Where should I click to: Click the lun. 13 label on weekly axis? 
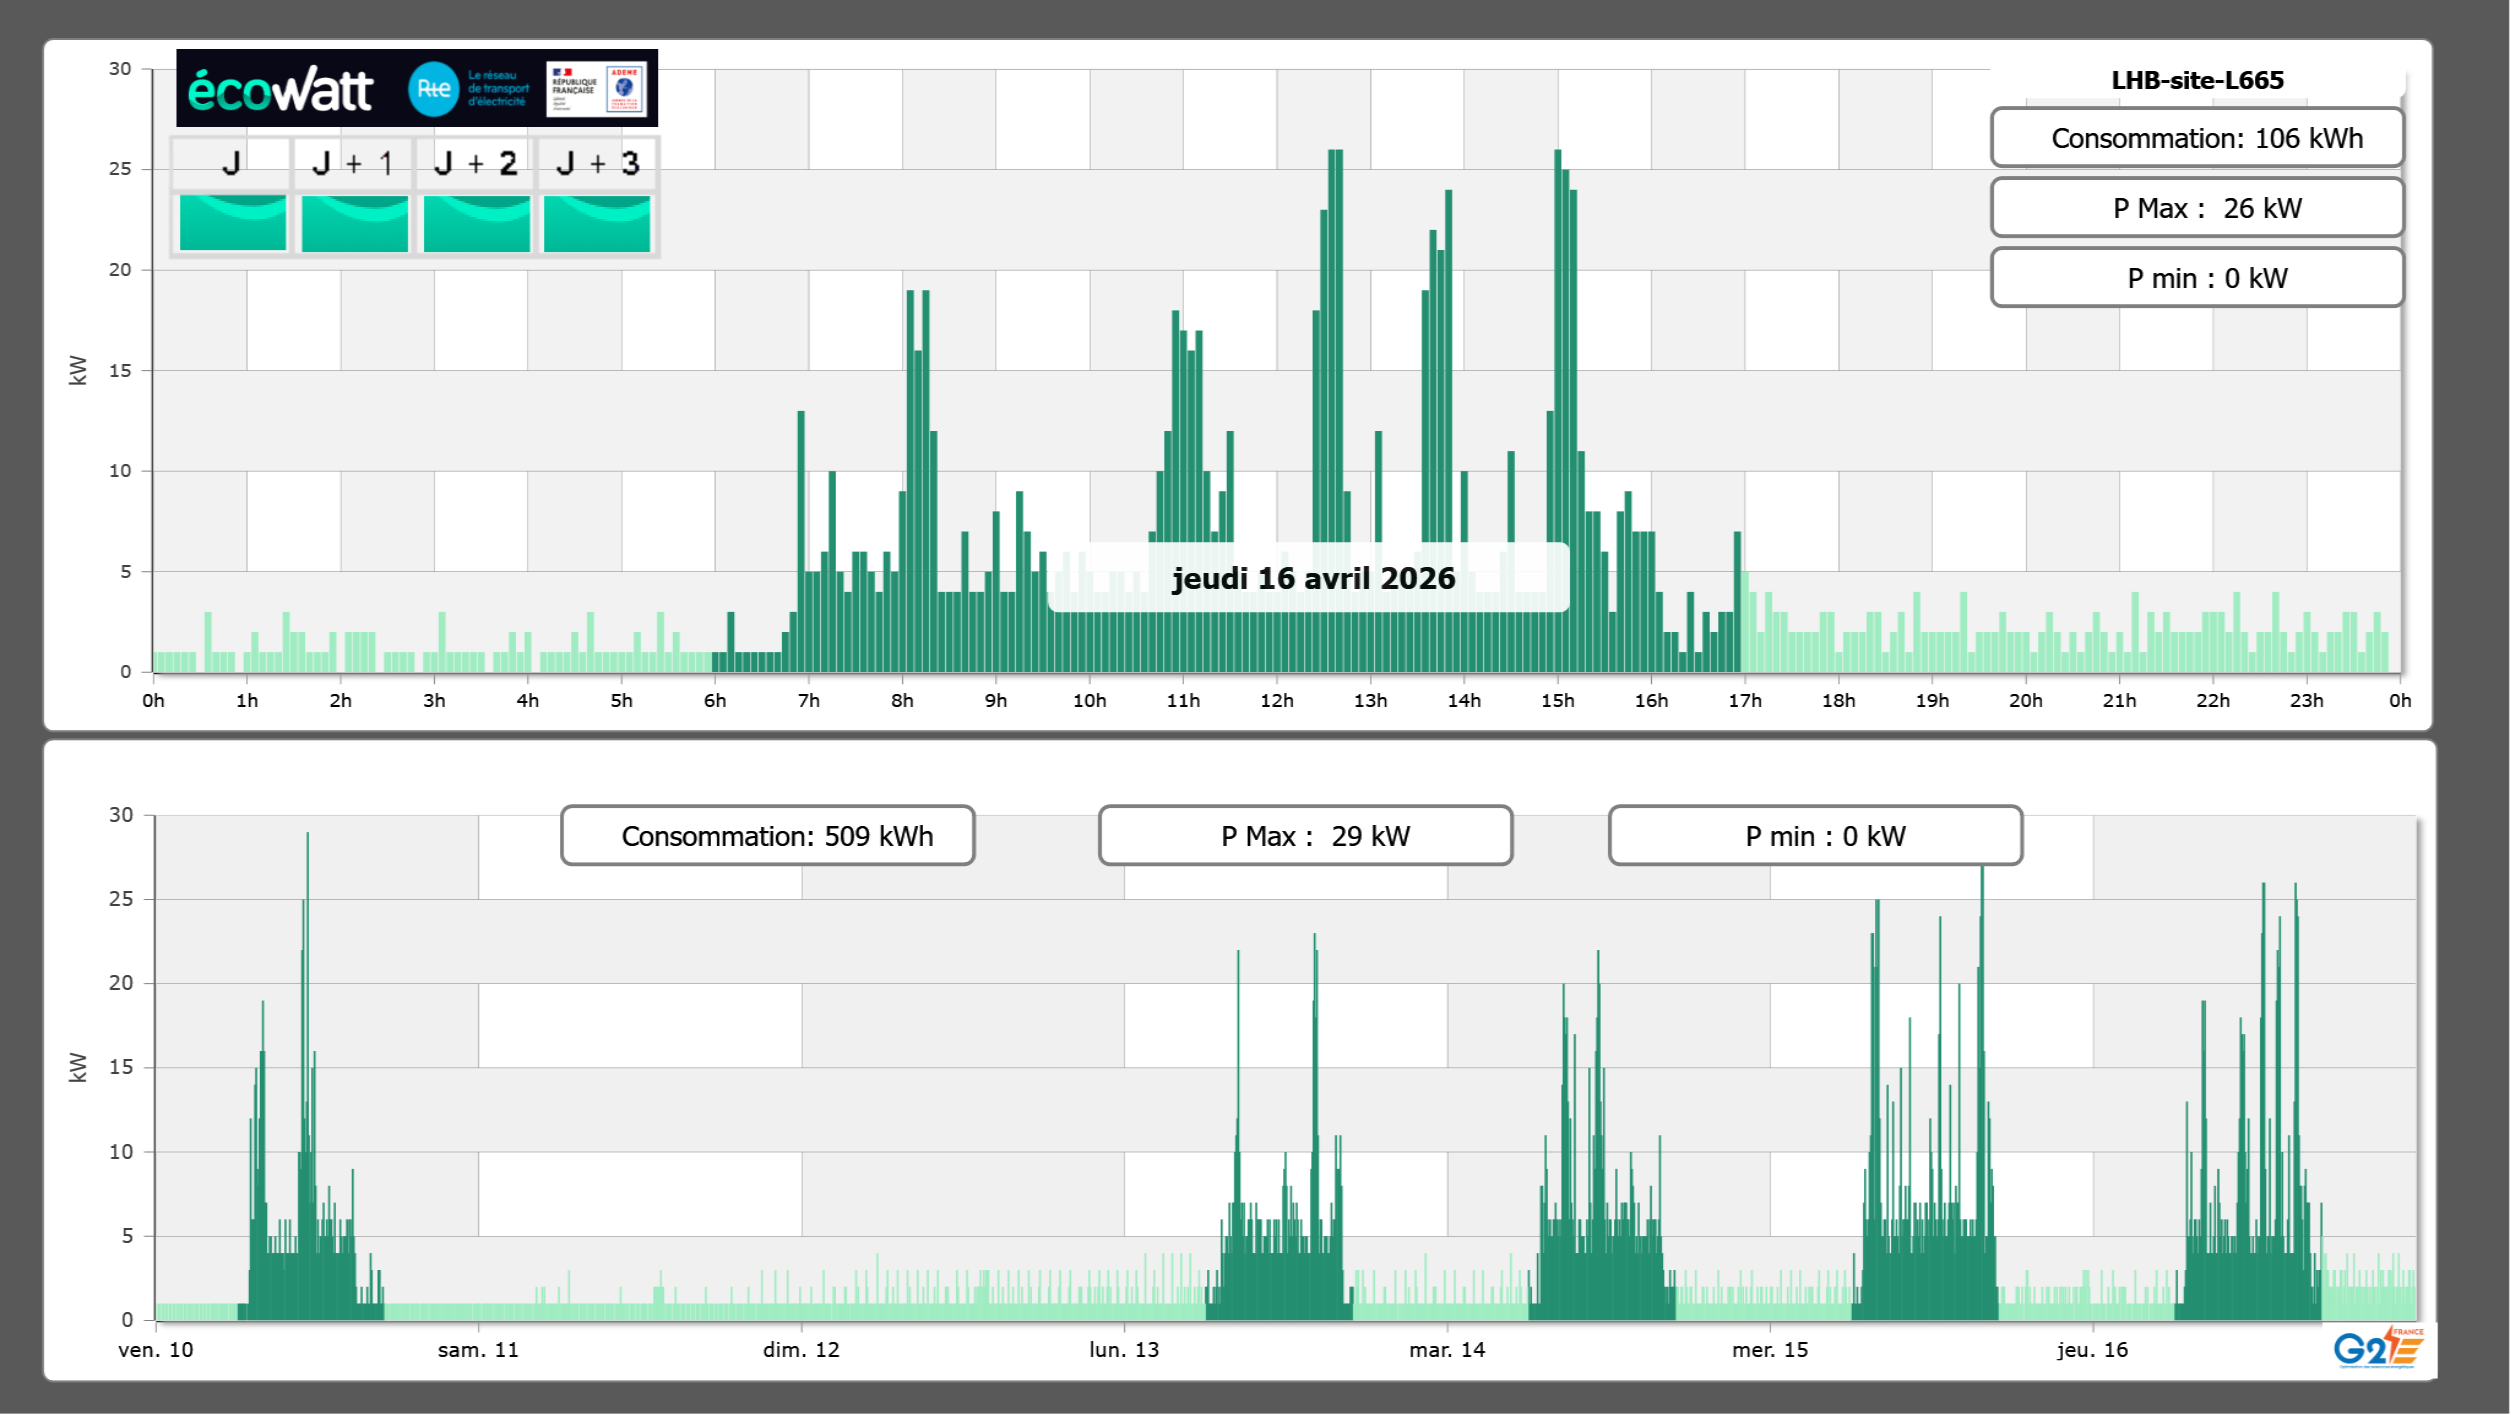tap(1123, 1350)
